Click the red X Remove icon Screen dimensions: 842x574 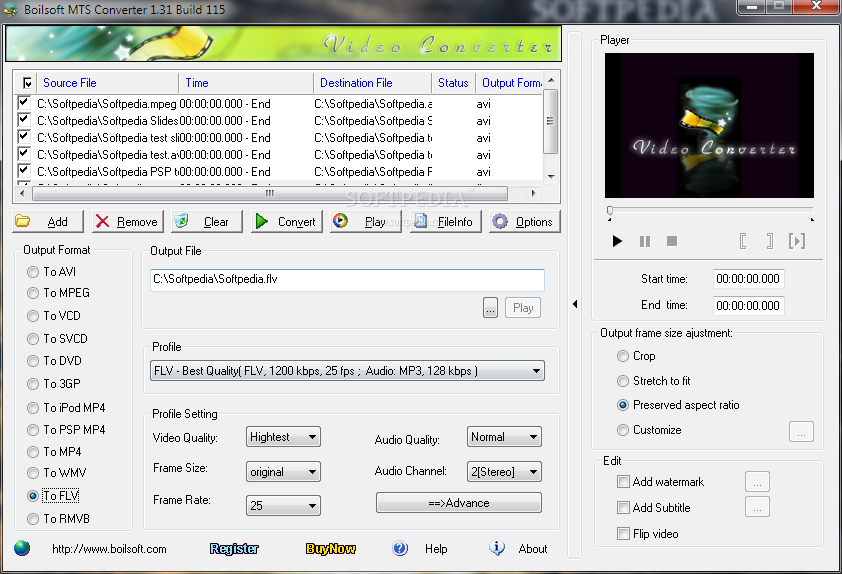[102, 221]
